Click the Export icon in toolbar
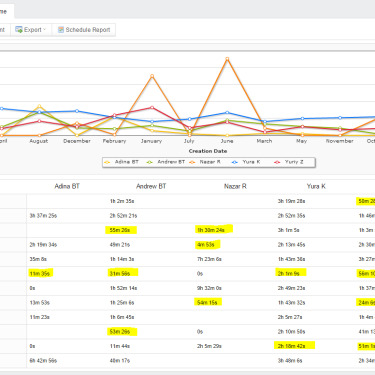375x375 pixels. coord(19,30)
